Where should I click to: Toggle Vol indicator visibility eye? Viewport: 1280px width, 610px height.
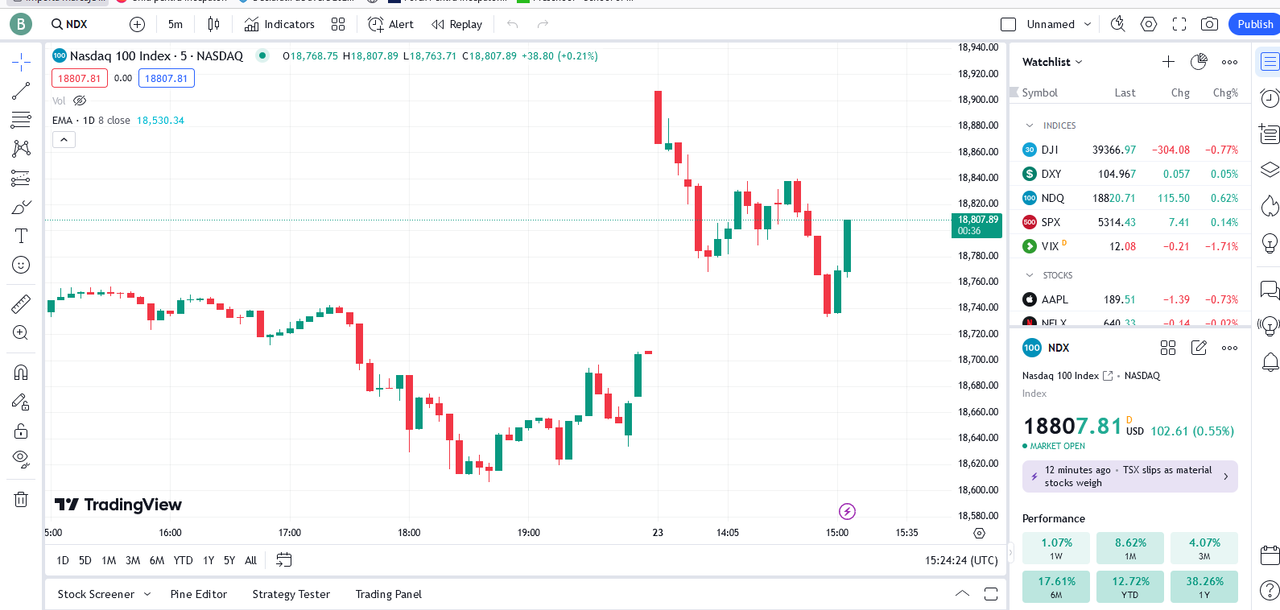(x=80, y=101)
